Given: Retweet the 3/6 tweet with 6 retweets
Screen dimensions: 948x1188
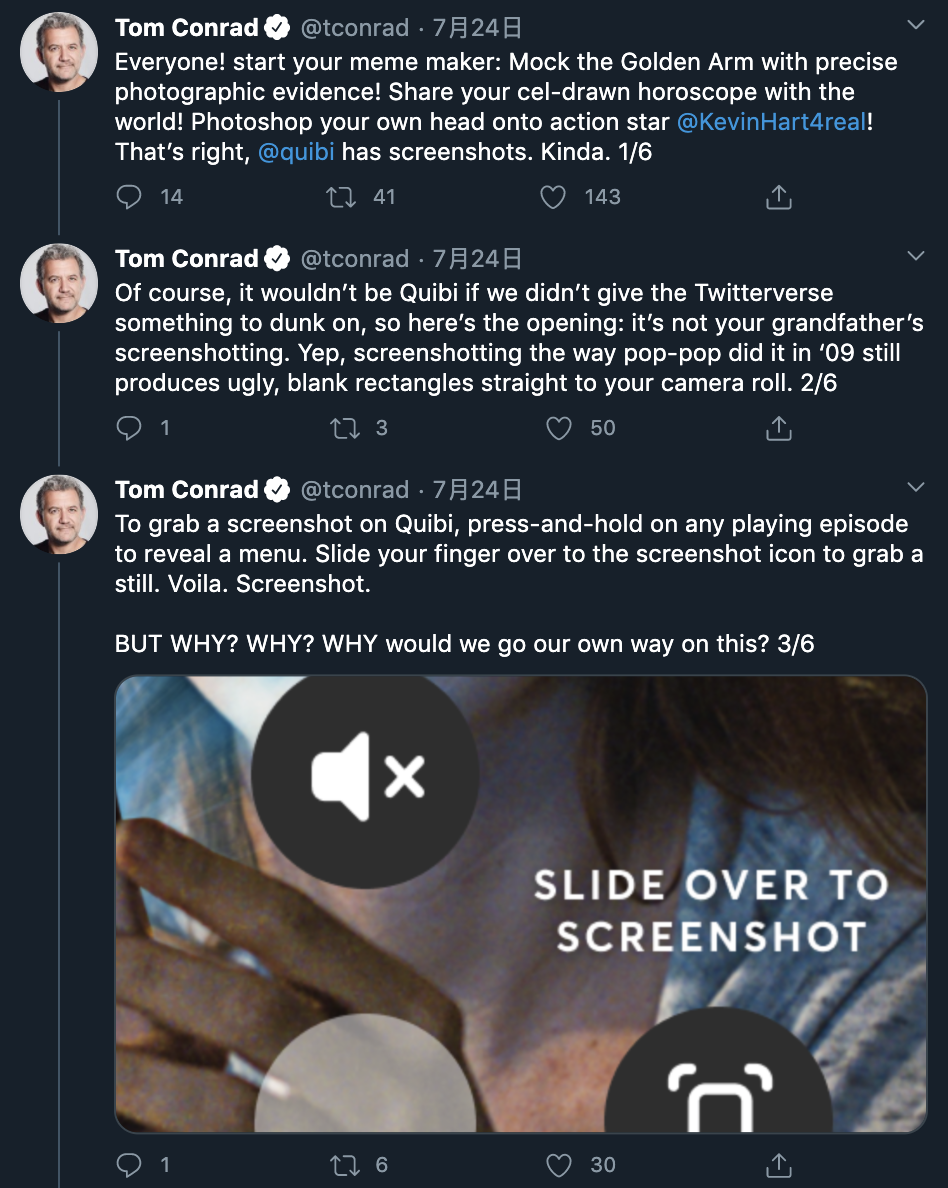Looking at the screenshot, I should pos(344,1165).
